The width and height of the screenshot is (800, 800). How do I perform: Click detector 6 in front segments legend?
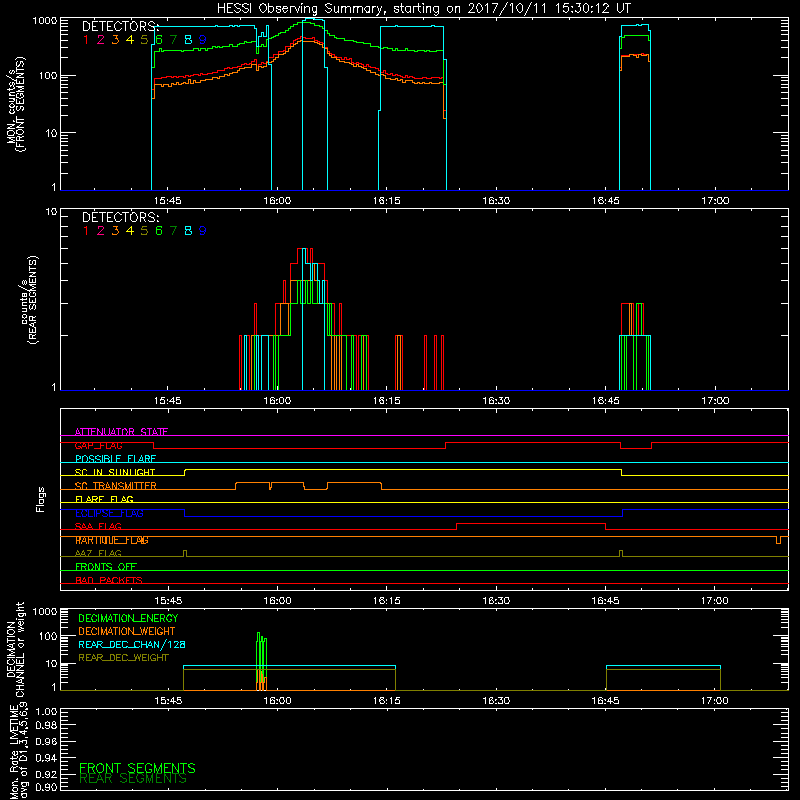point(159,40)
